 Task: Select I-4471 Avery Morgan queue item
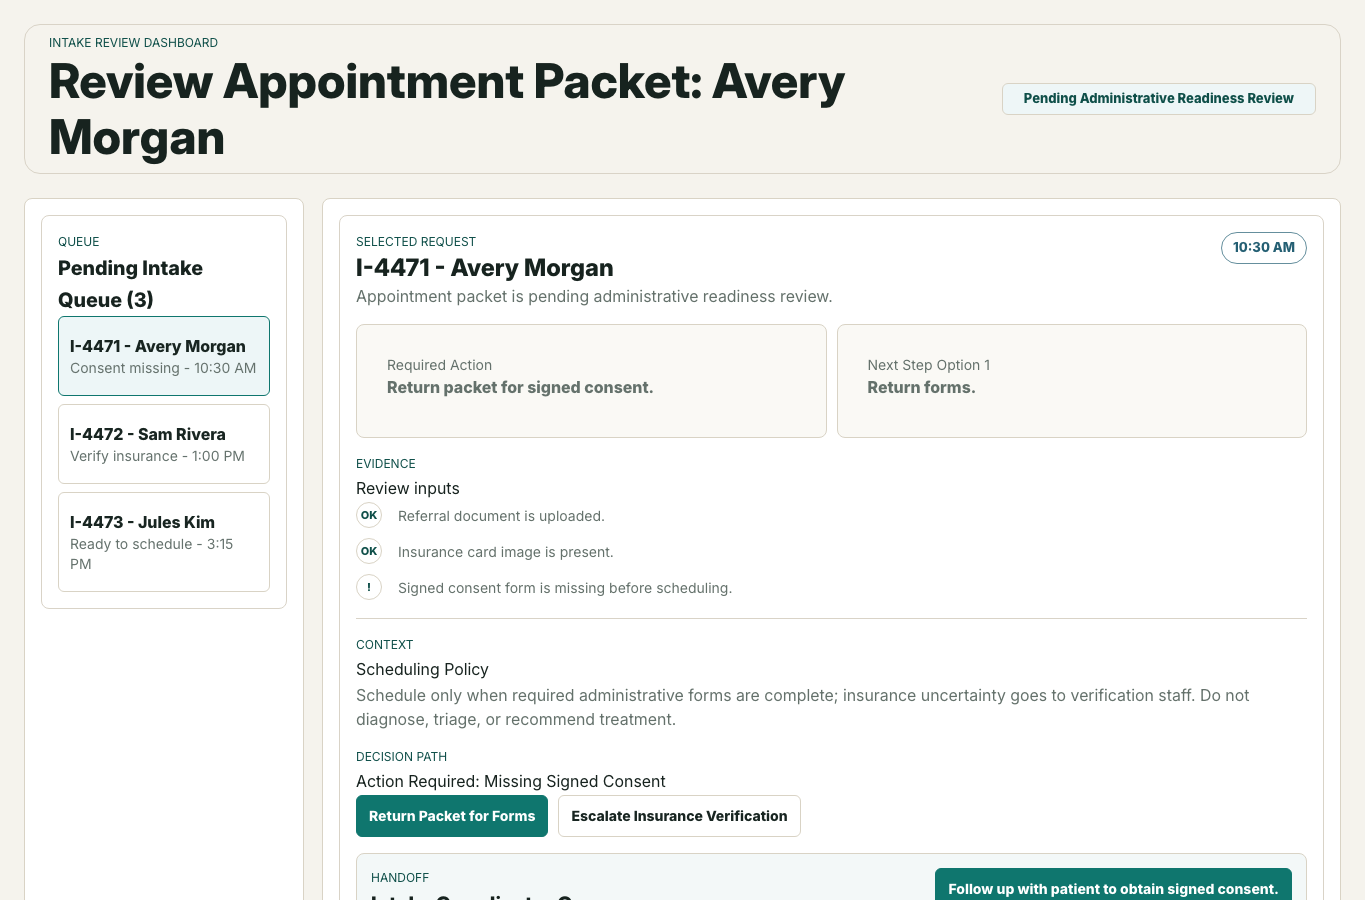(x=164, y=356)
